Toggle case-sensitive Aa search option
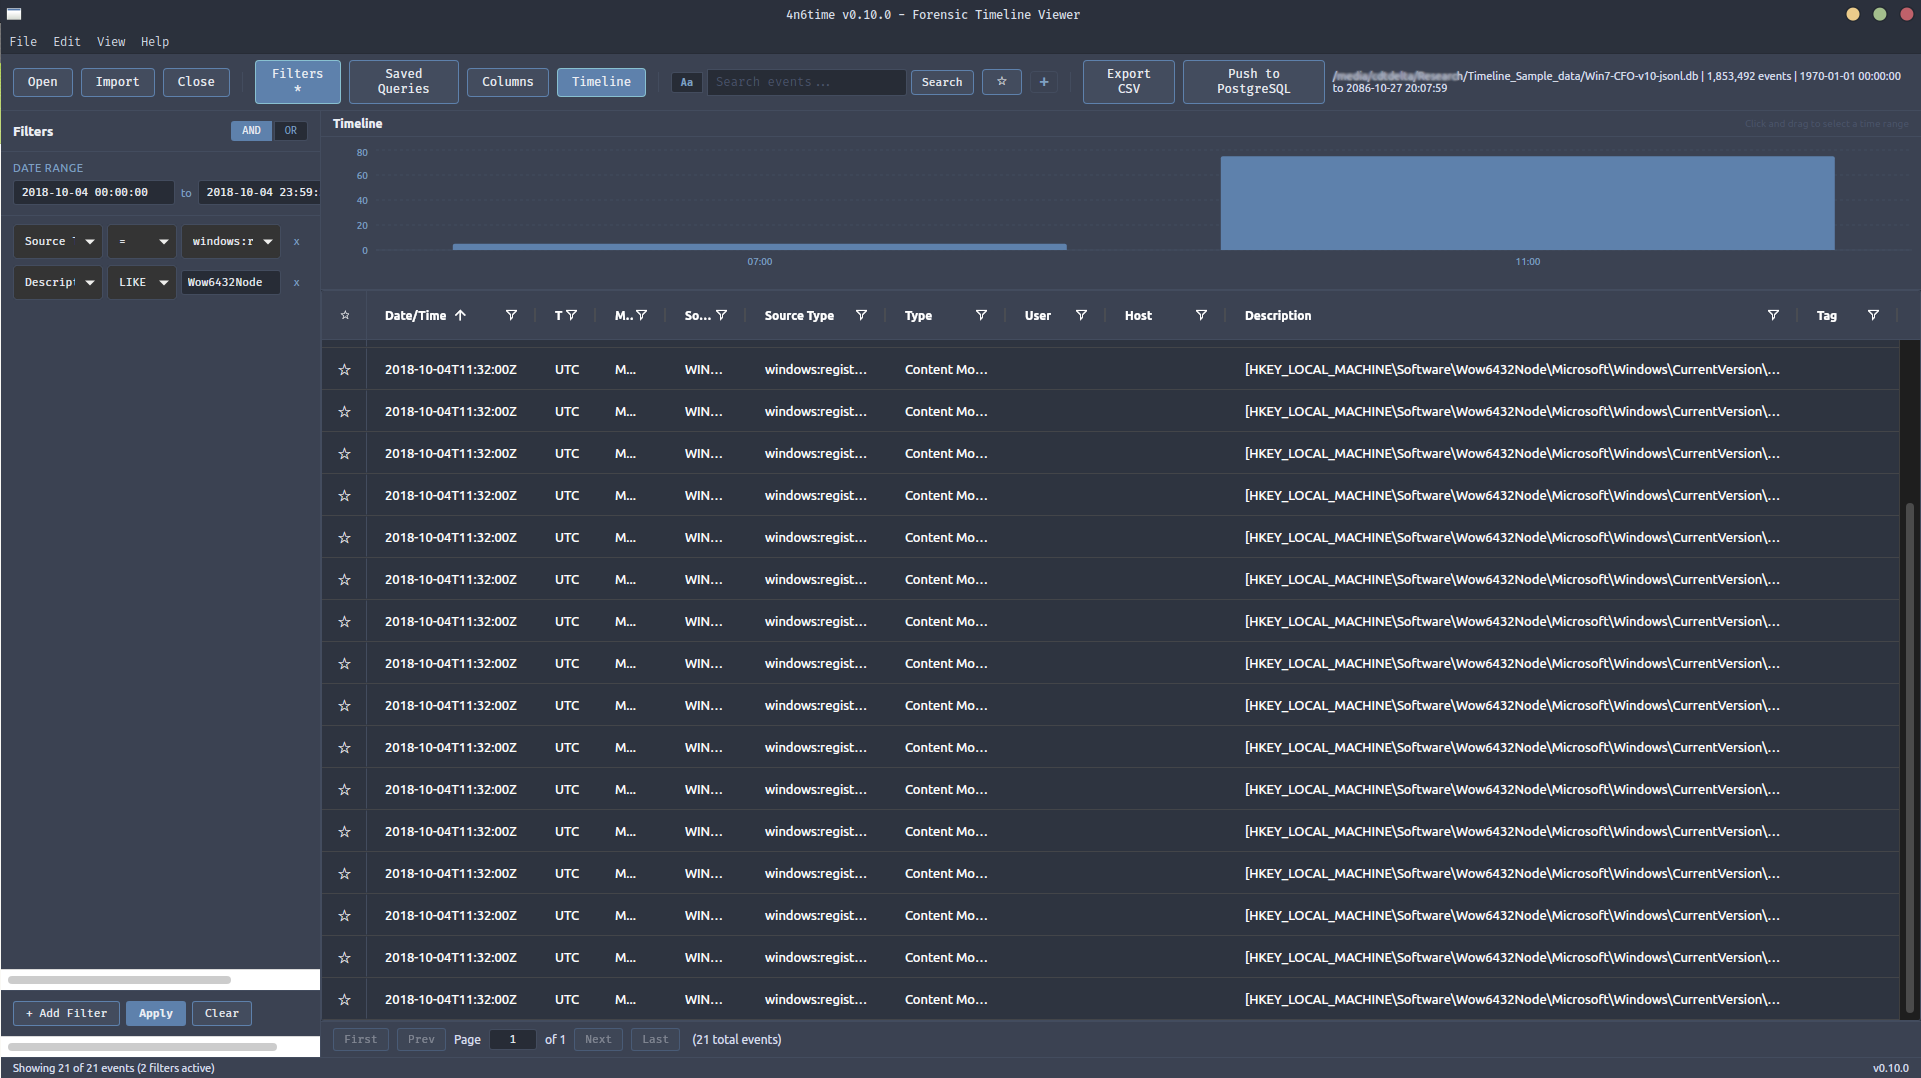This screenshot has width=1921, height=1078. 686,82
